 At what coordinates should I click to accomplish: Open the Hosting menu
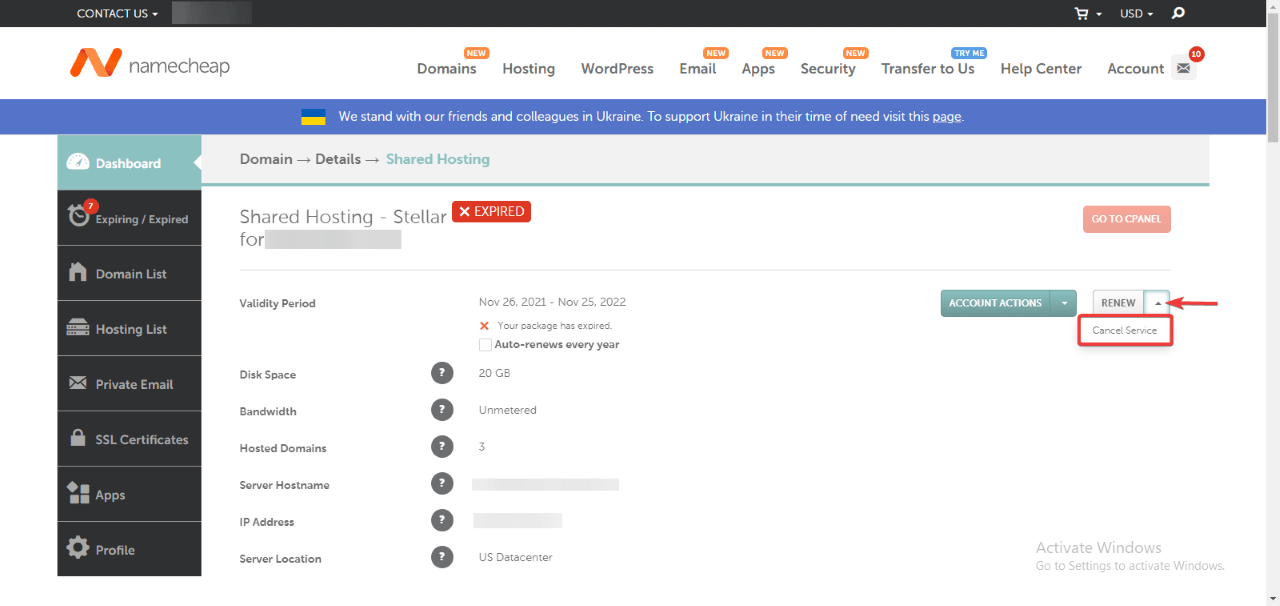tap(529, 69)
